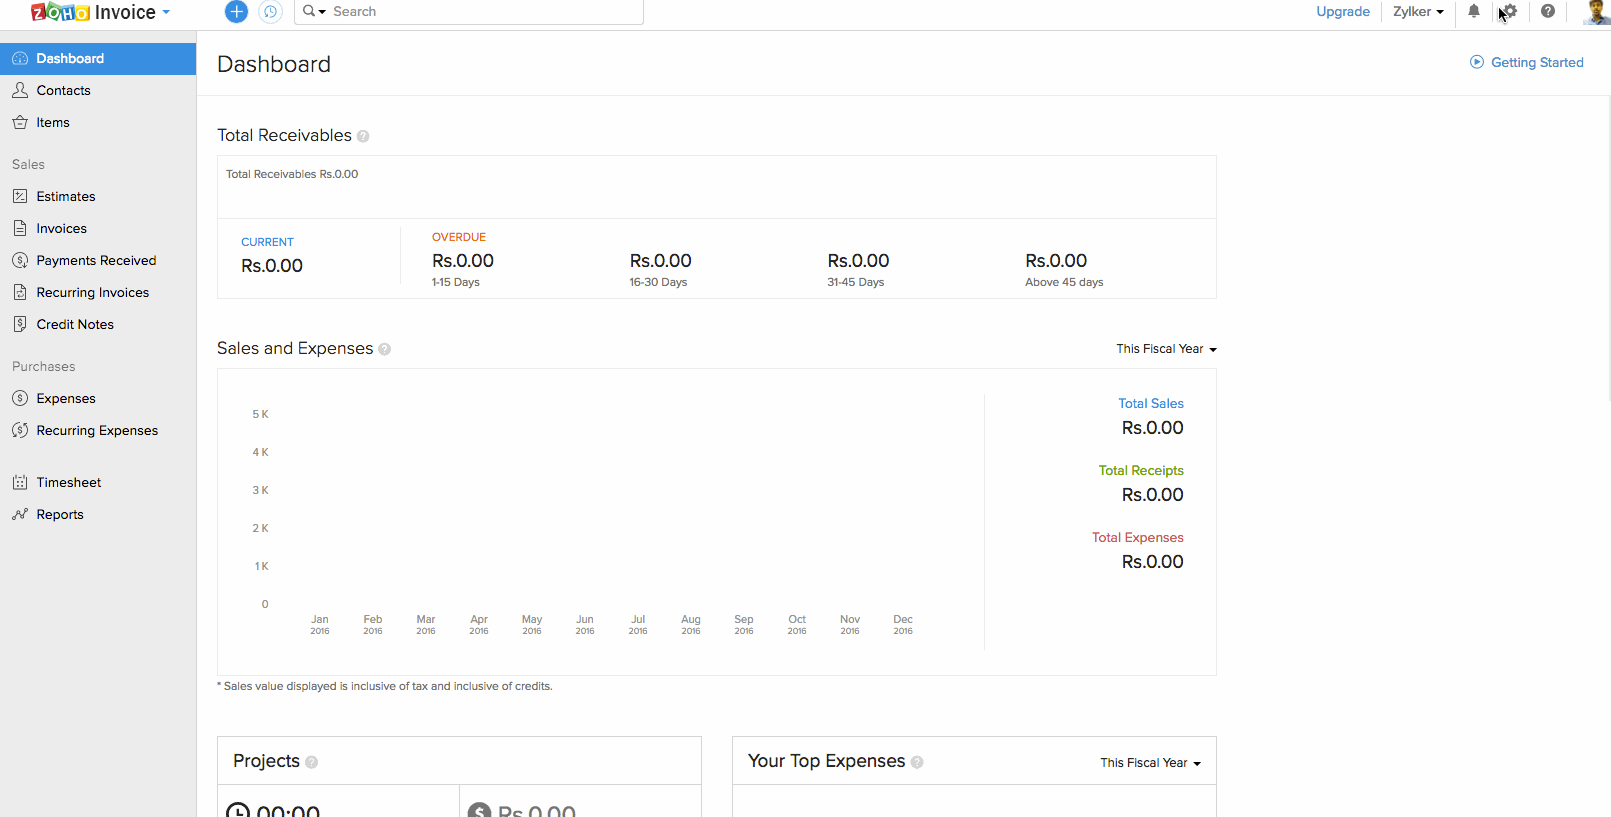Open Recurring Invoices page
The width and height of the screenshot is (1611, 817).
click(98, 292)
